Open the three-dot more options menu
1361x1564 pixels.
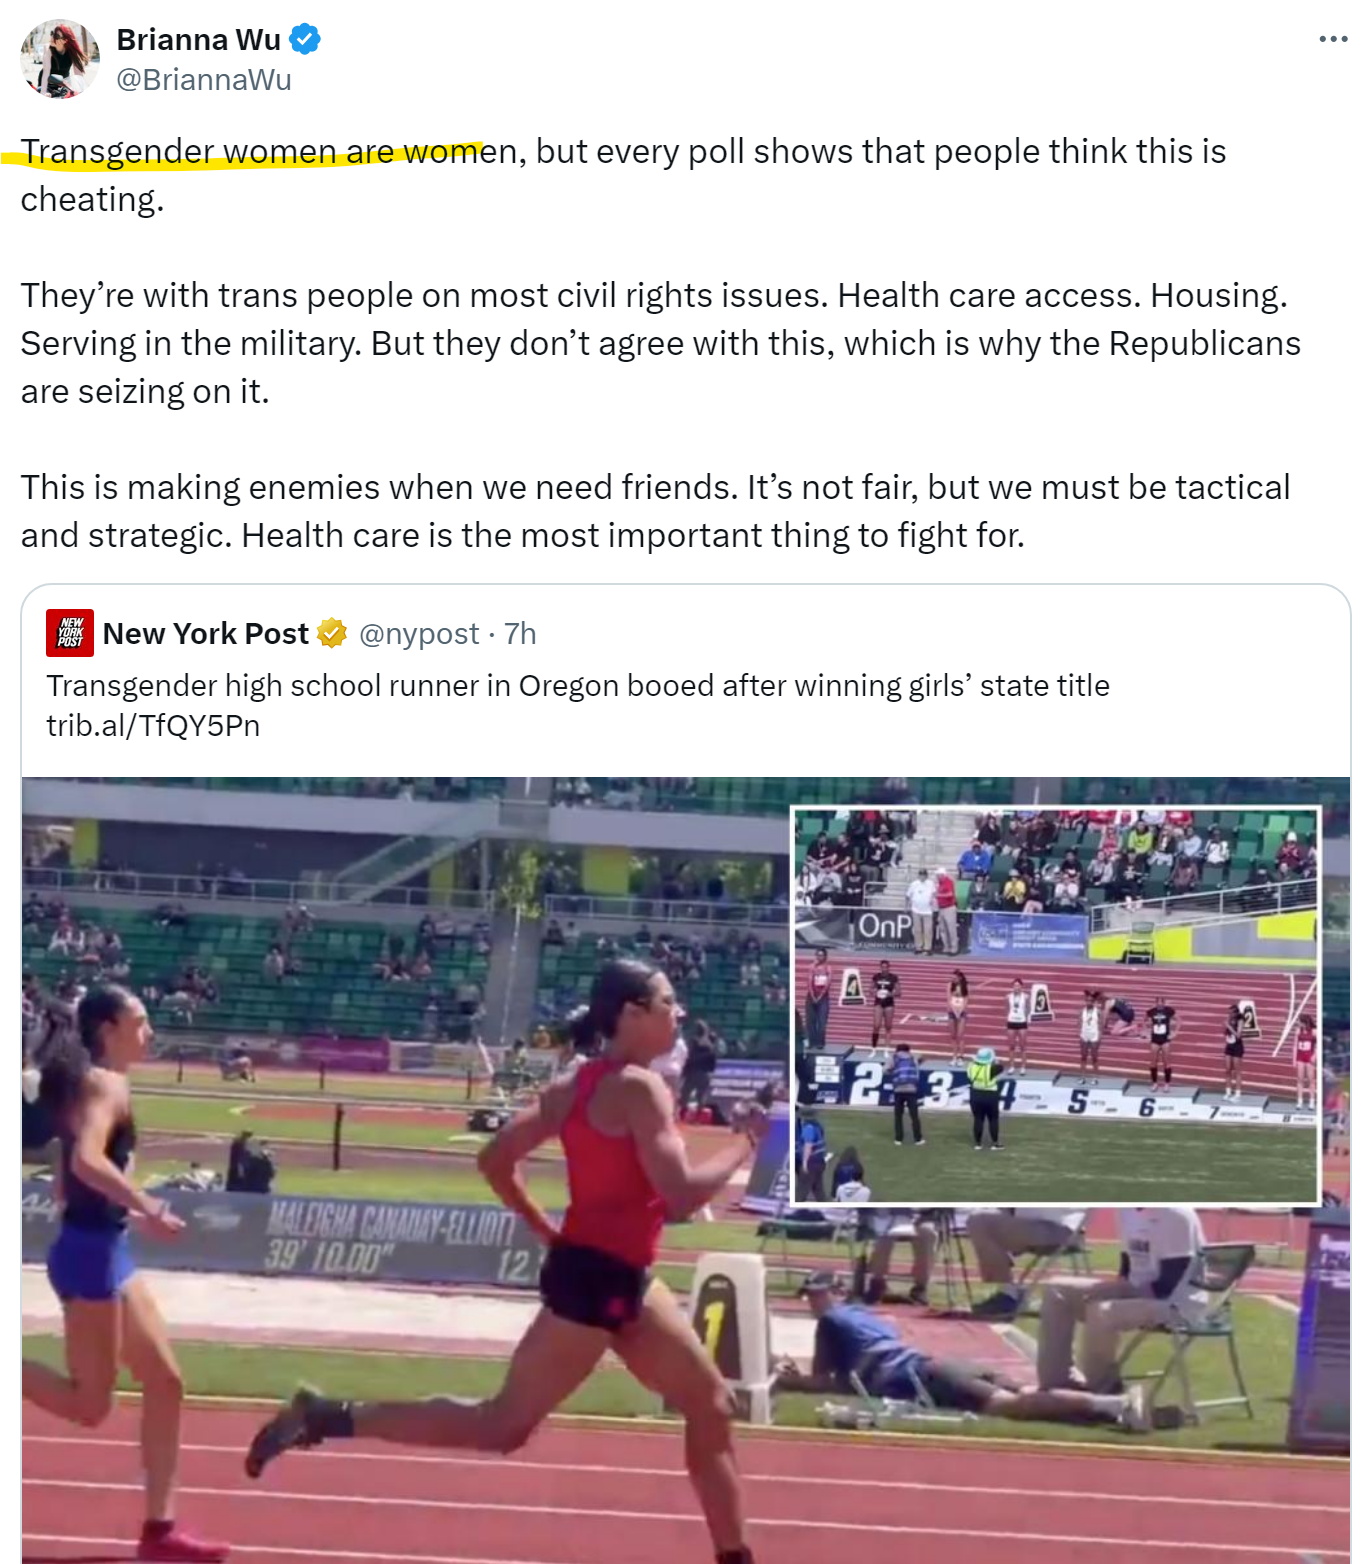click(x=1333, y=39)
